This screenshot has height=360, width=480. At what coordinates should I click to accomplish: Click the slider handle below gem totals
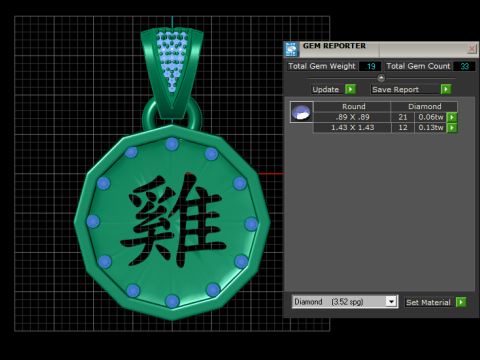click(381, 78)
